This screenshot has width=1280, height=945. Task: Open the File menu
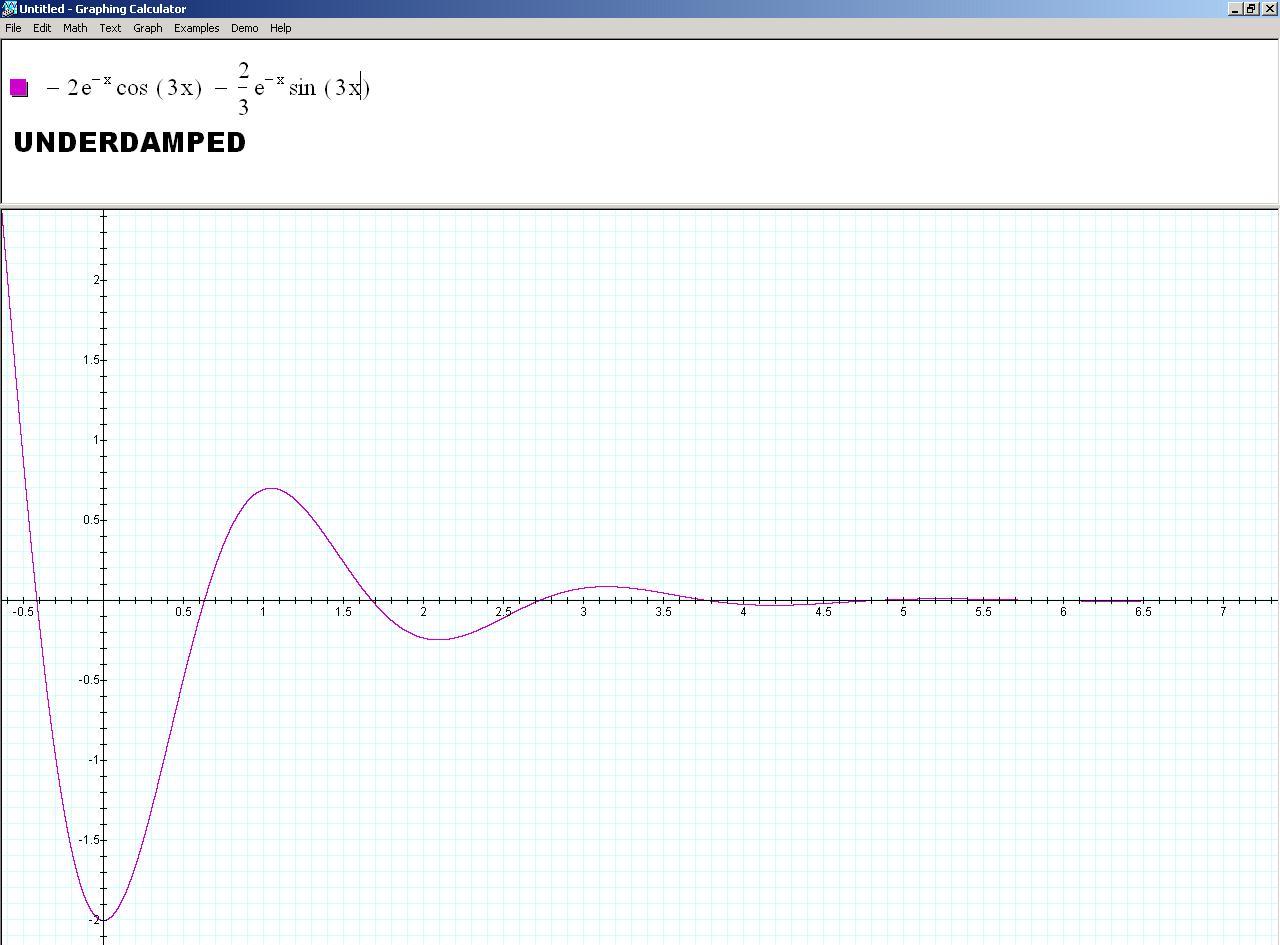pyautogui.click(x=13, y=28)
